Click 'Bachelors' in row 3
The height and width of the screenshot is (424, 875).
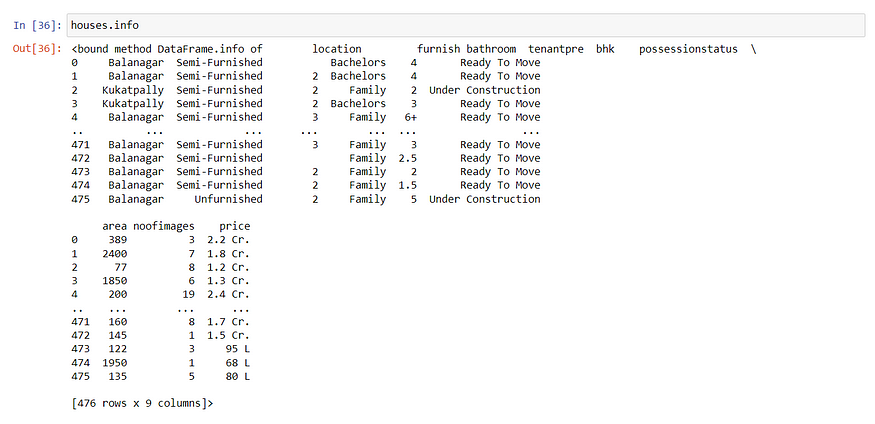pyautogui.click(x=358, y=104)
